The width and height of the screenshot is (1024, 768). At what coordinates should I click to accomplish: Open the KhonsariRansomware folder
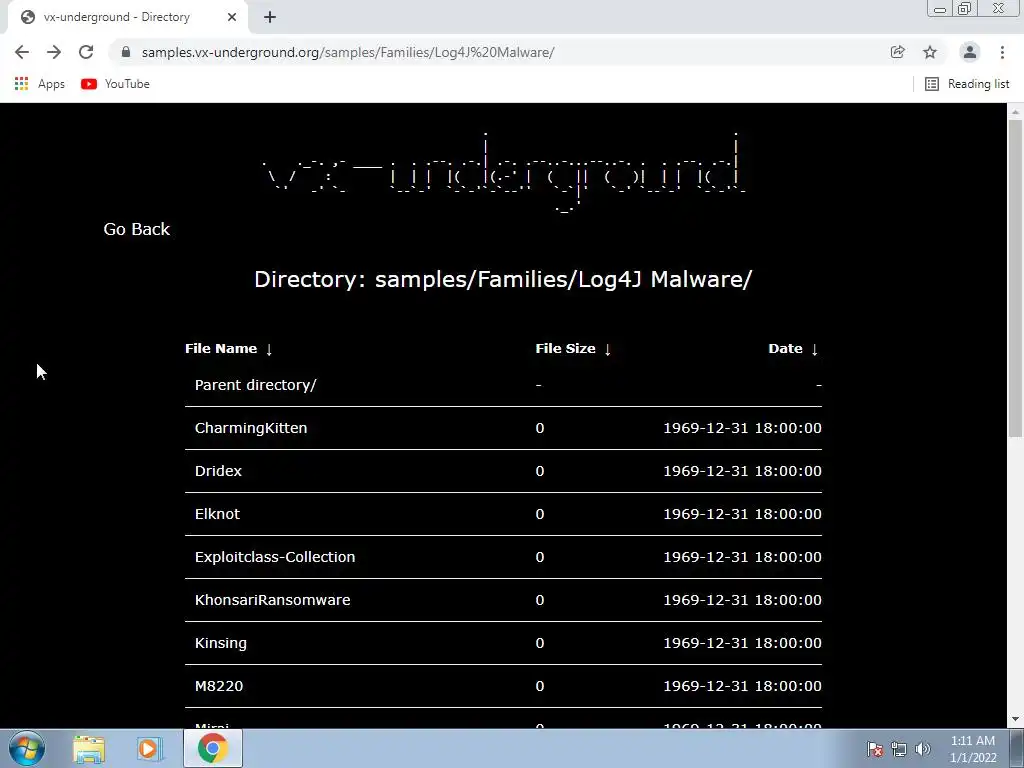272,601
